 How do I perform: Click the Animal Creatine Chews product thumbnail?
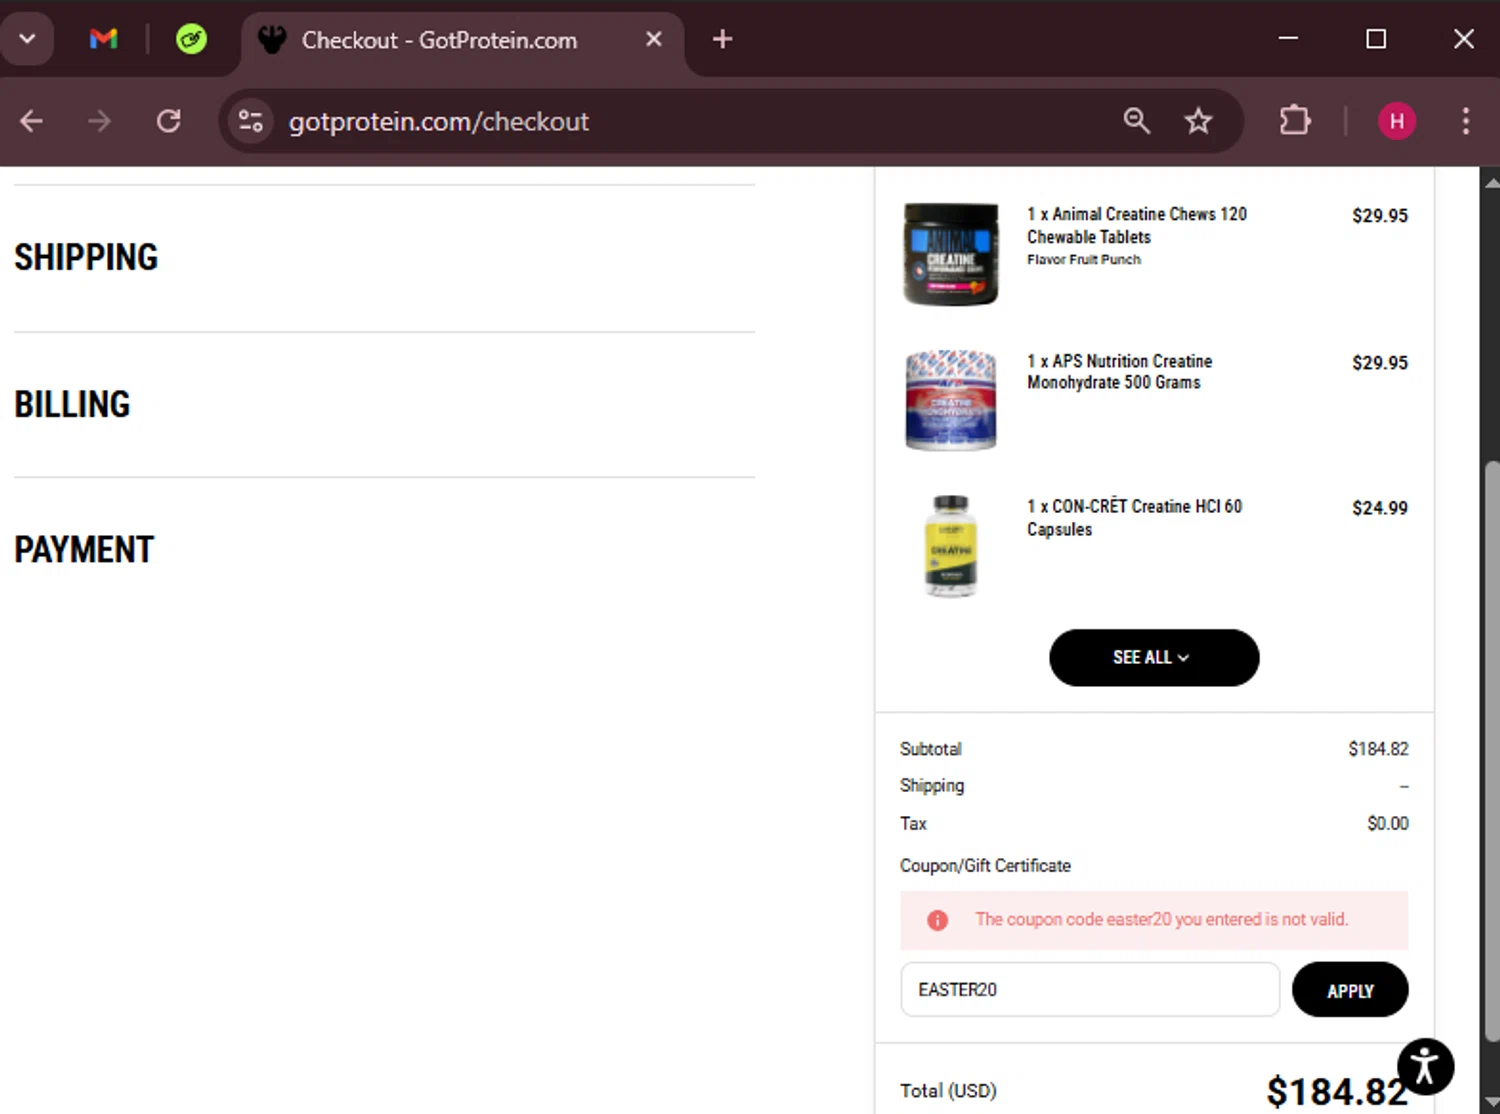[950, 254]
